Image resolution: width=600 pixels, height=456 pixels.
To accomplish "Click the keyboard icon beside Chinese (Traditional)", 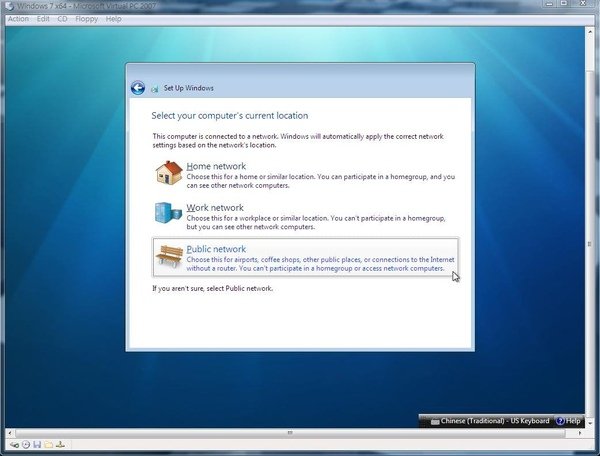I will coord(435,422).
